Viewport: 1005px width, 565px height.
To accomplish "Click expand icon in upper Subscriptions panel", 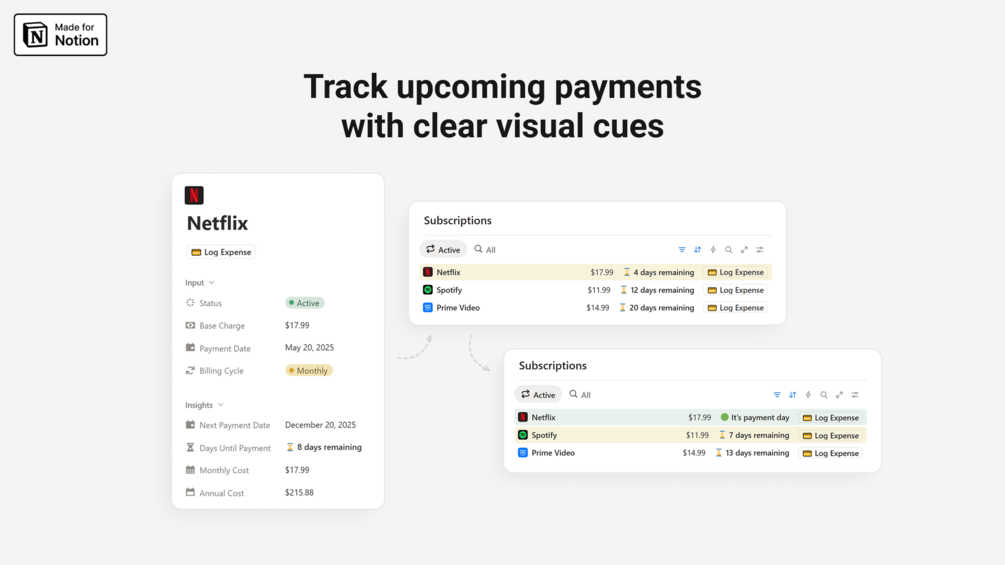I will point(744,250).
